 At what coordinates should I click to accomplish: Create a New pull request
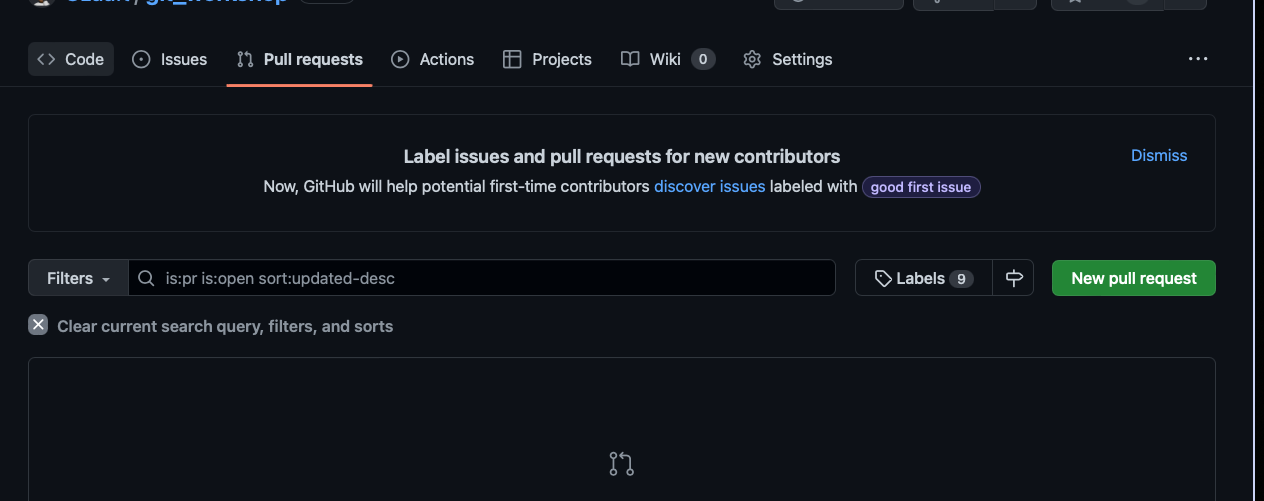point(1134,278)
